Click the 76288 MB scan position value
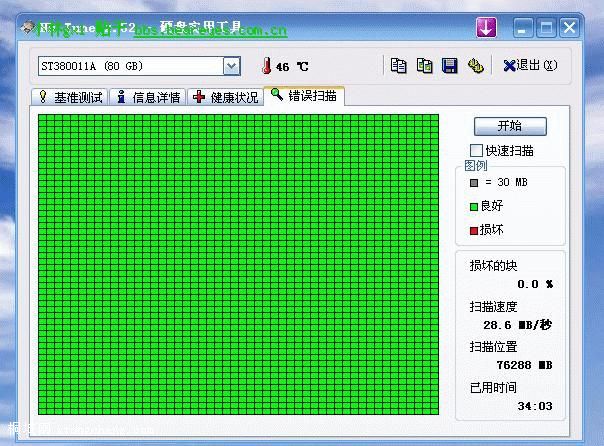The width and height of the screenshot is (604, 446). tap(524, 365)
